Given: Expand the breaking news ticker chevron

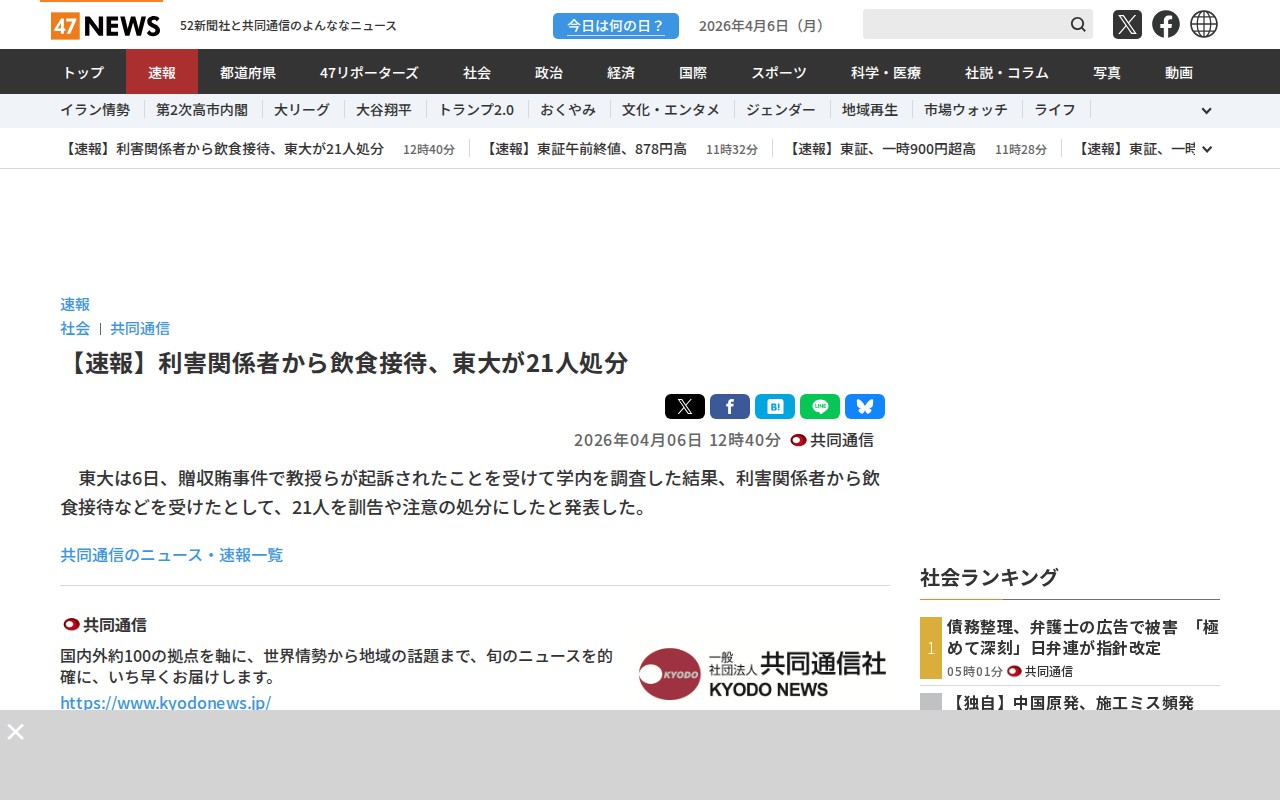Looking at the screenshot, I should click(x=1207, y=149).
